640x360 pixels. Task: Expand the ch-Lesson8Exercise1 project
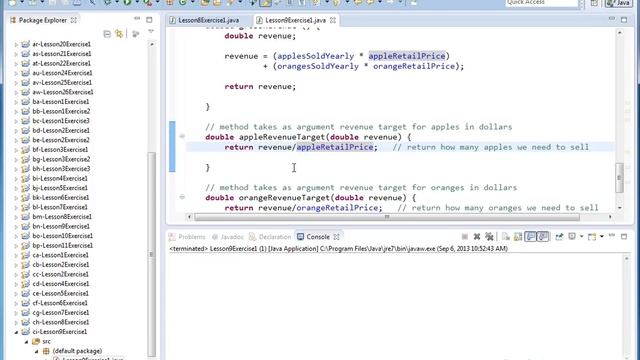[16, 322]
